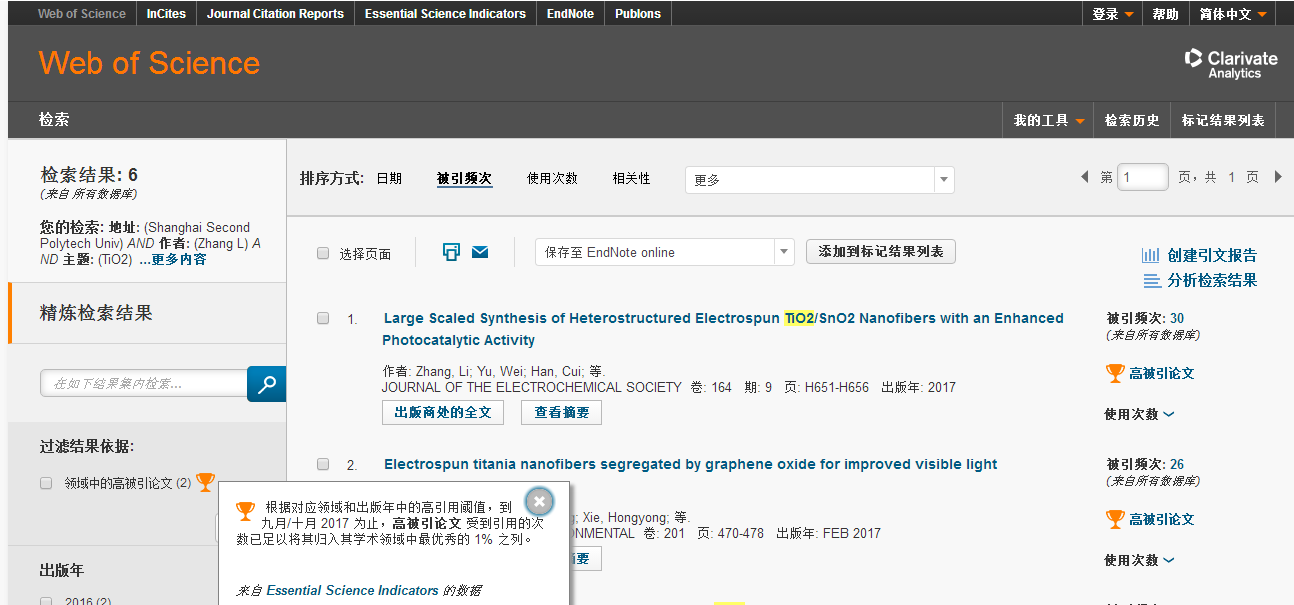The height and width of the screenshot is (605, 1294).
Task: Open 检索历史 in the navigation bar
Action: [x=1132, y=120]
